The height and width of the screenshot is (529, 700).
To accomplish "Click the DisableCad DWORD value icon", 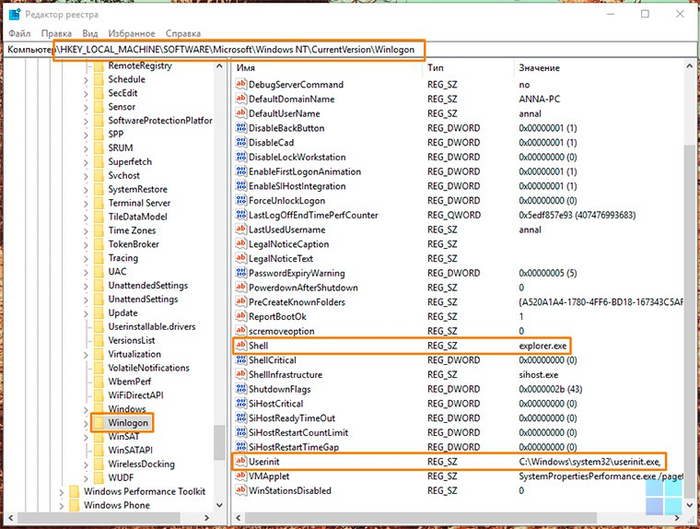I will [240, 143].
